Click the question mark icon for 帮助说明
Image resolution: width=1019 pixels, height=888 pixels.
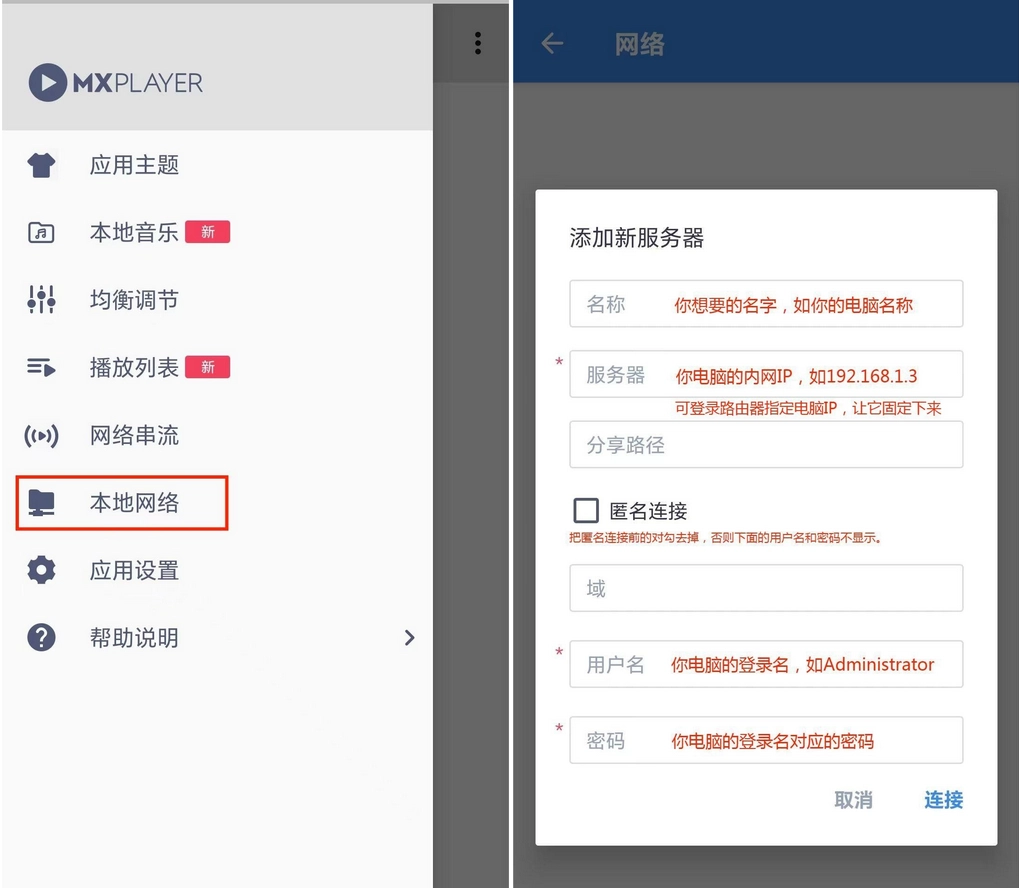pos(42,638)
